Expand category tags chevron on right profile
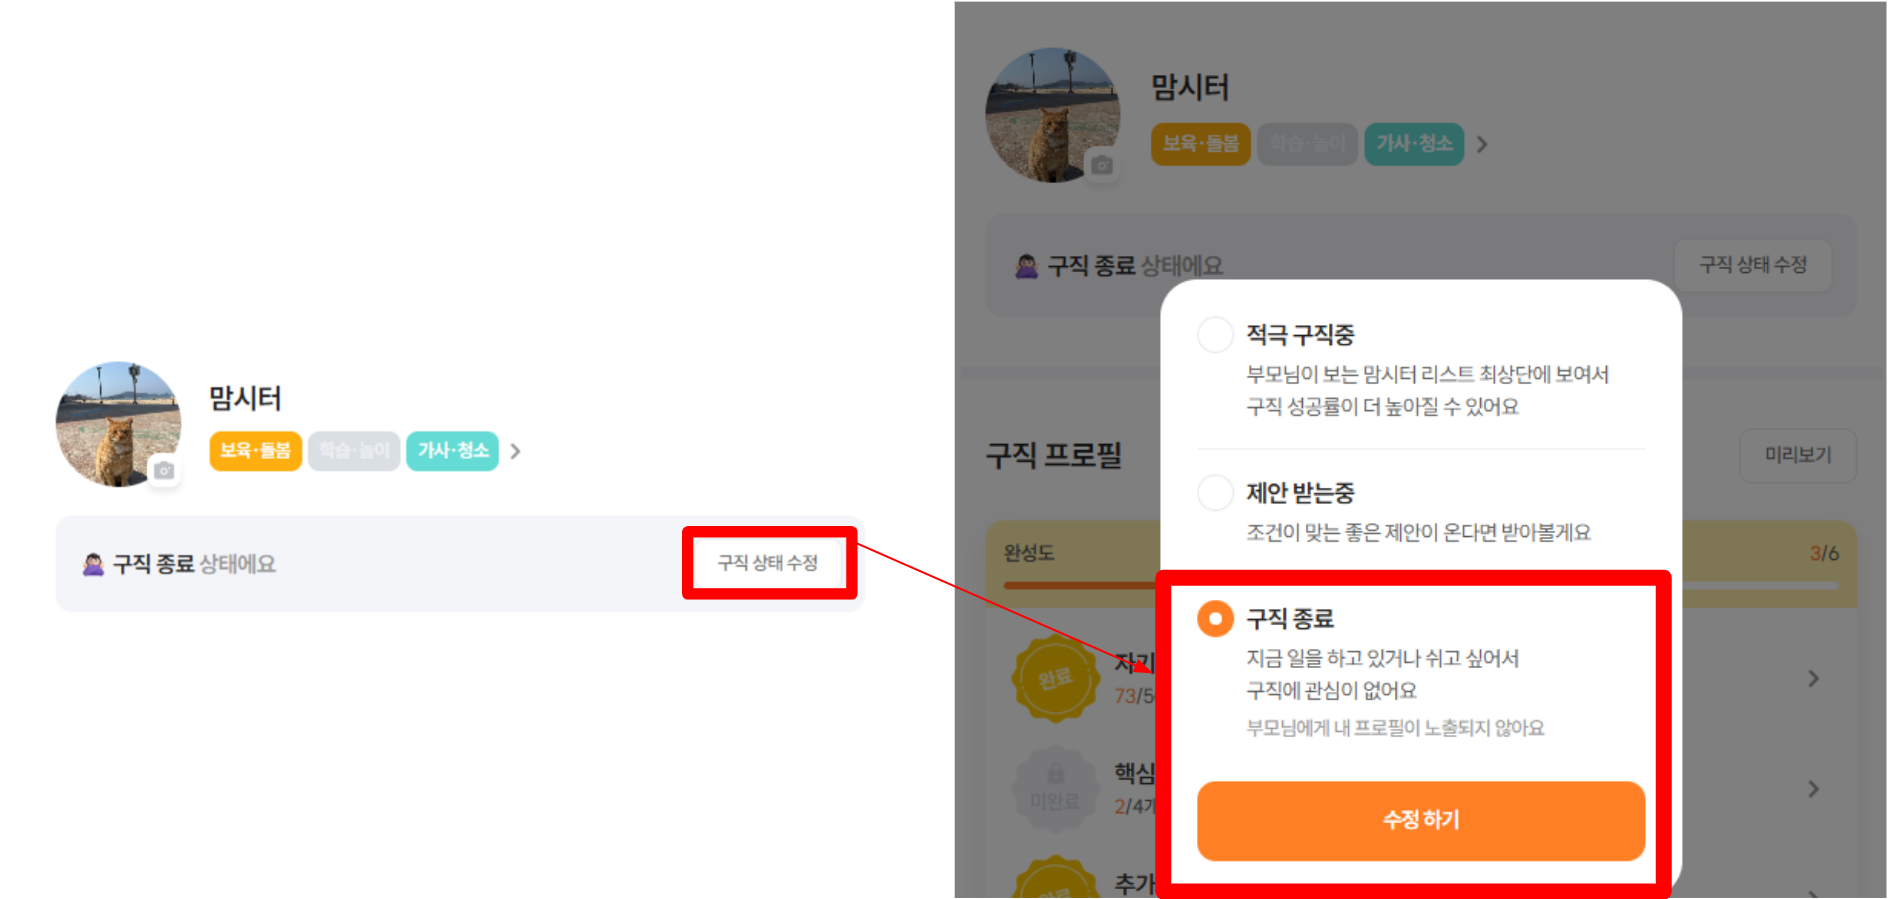The image size is (1888, 899). [x=1482, y=145]
